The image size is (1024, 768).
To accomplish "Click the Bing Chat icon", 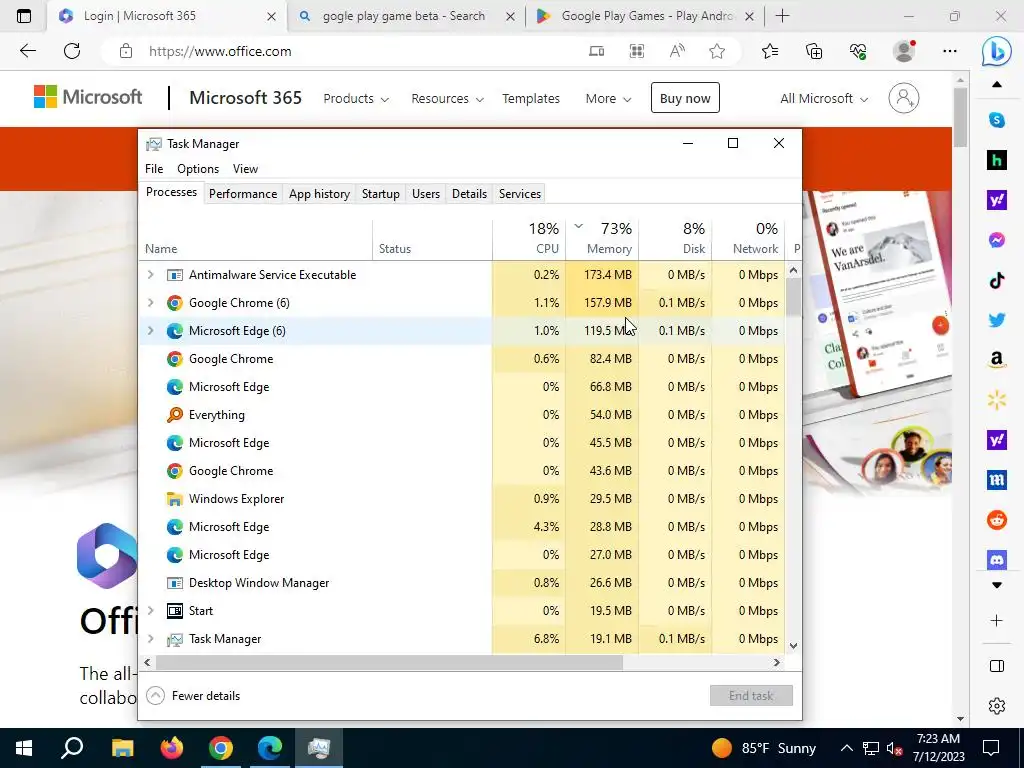I will click(997, 51).
